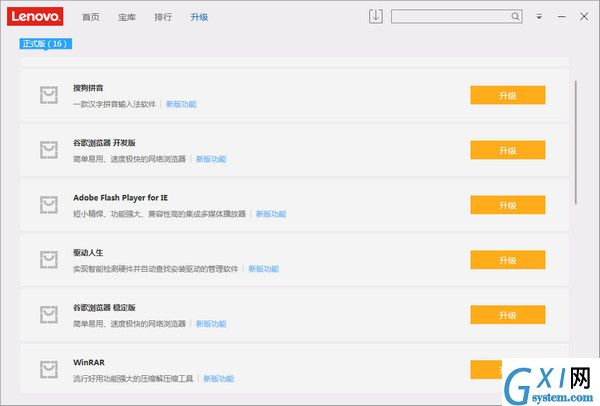The height and width of the screenshot is (406, 600).
Task: Click the 搜狗拼音 app icon
Action: click(x=49, y=95)
